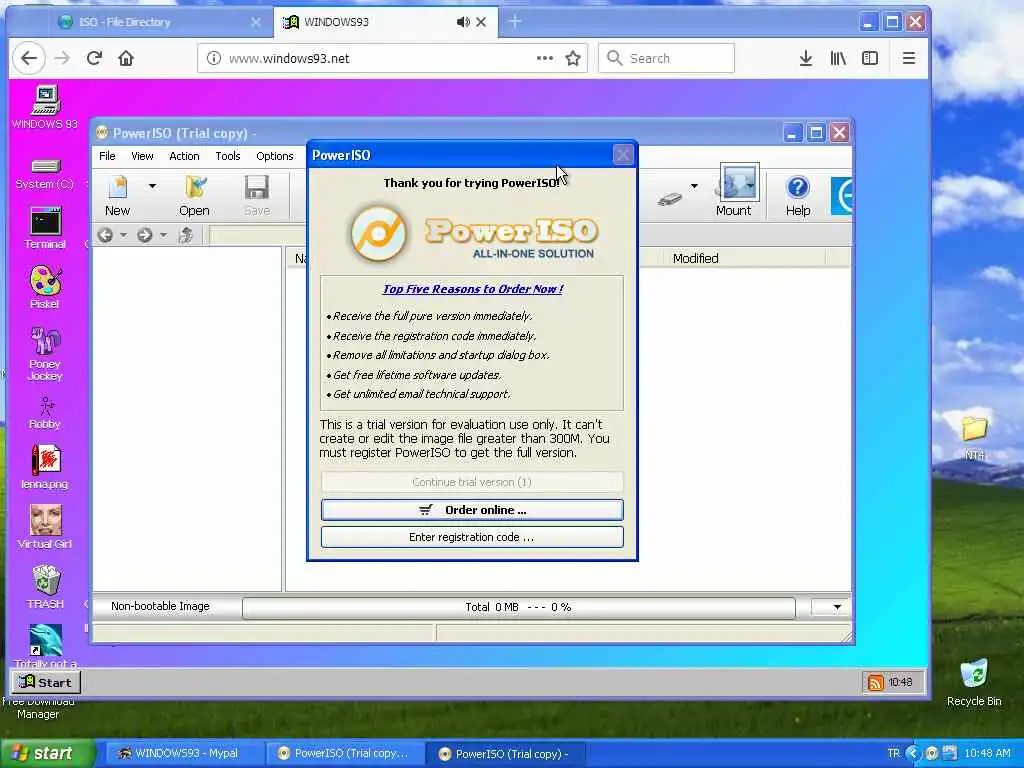Open the Action menu in PowerISO
Viewport: 1024px width, 768px height.
[184, 156]
